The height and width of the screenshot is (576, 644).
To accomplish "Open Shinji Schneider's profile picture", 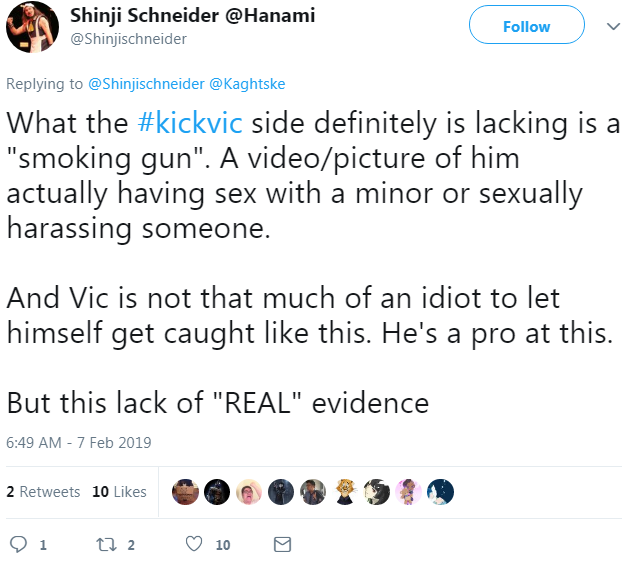I will tap(32, 27).
